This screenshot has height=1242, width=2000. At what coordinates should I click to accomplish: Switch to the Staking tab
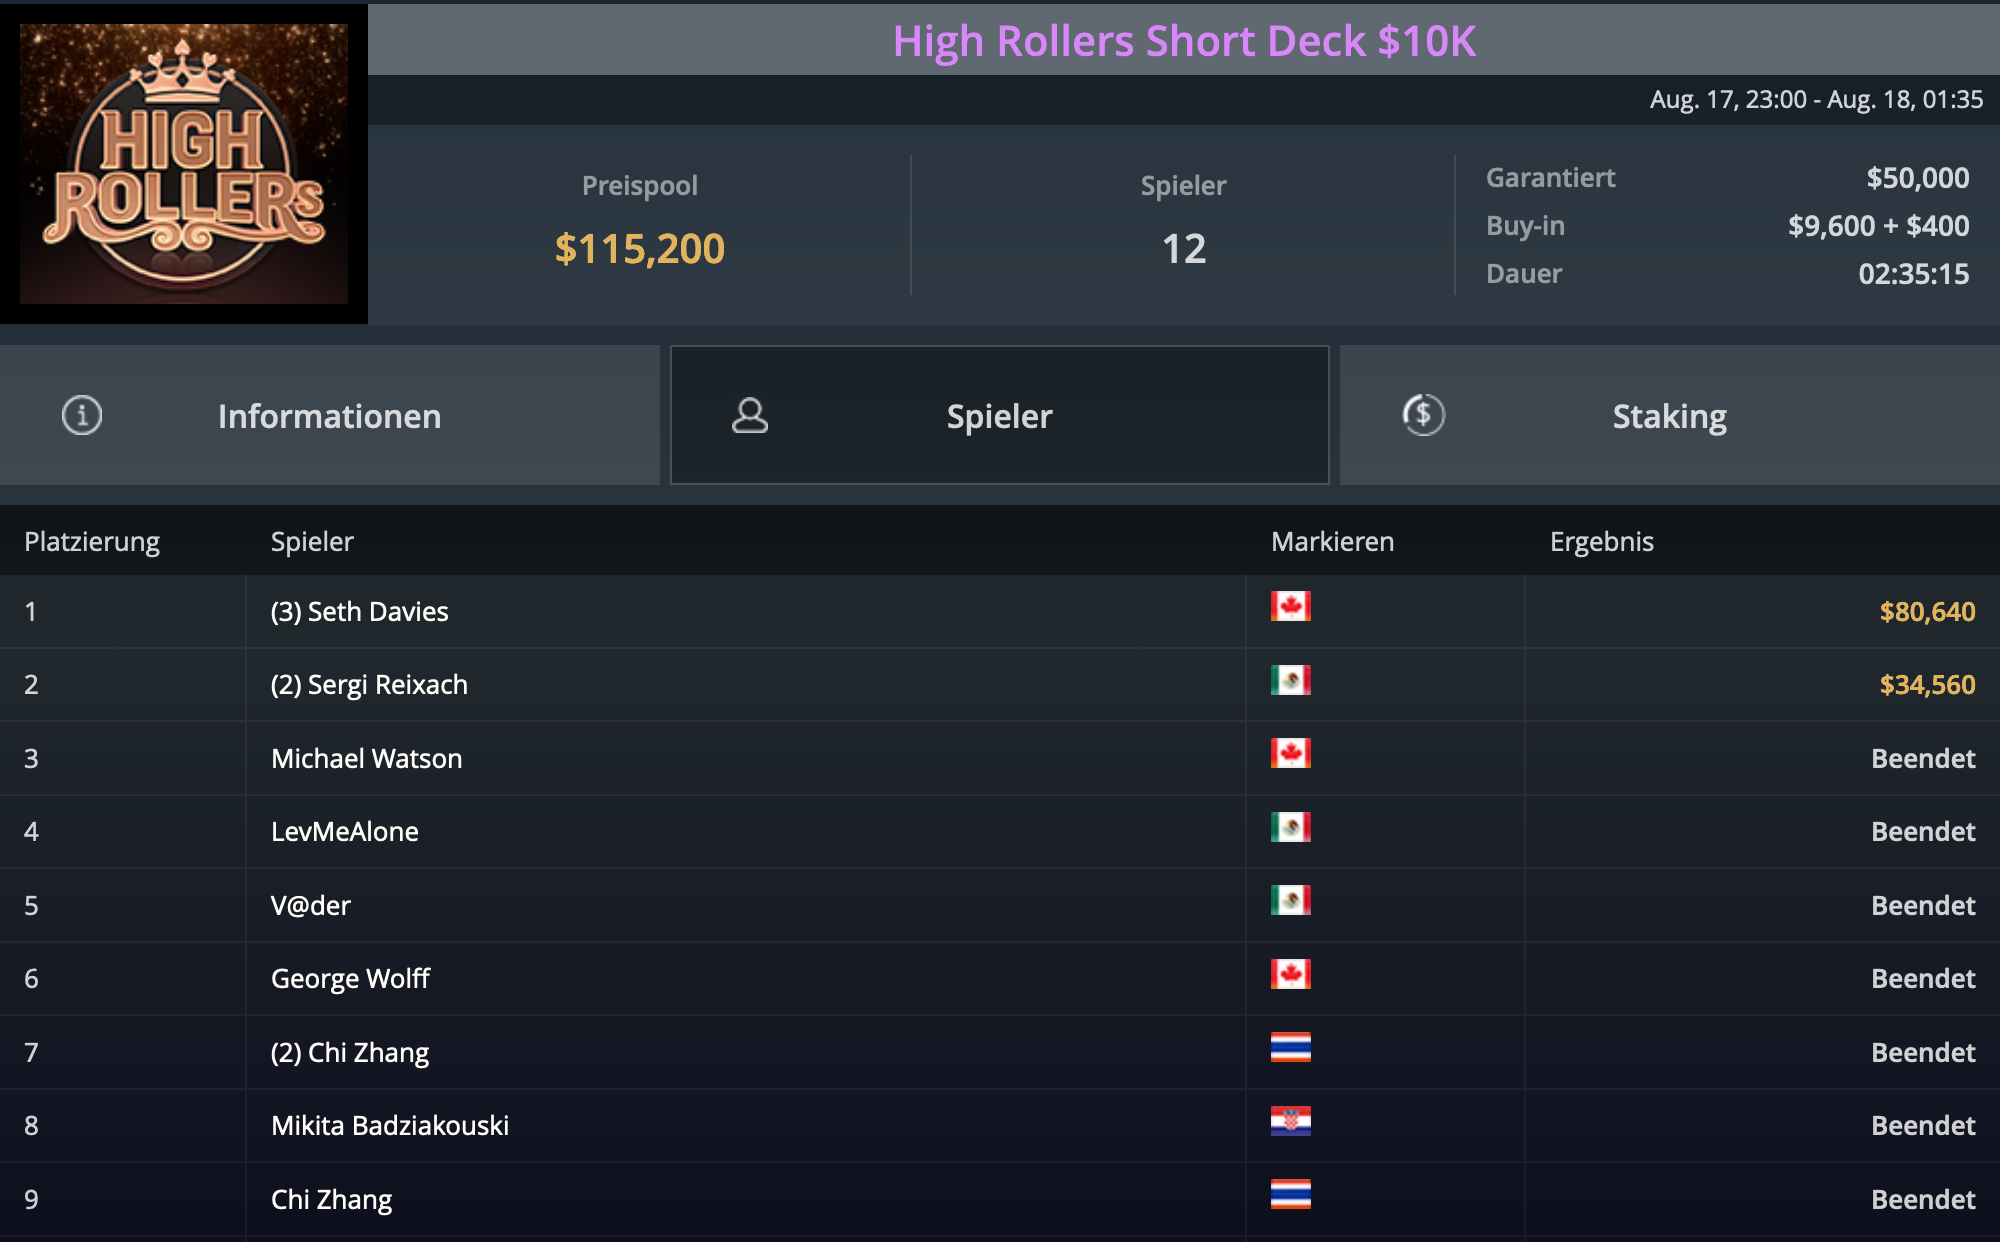1669,416
